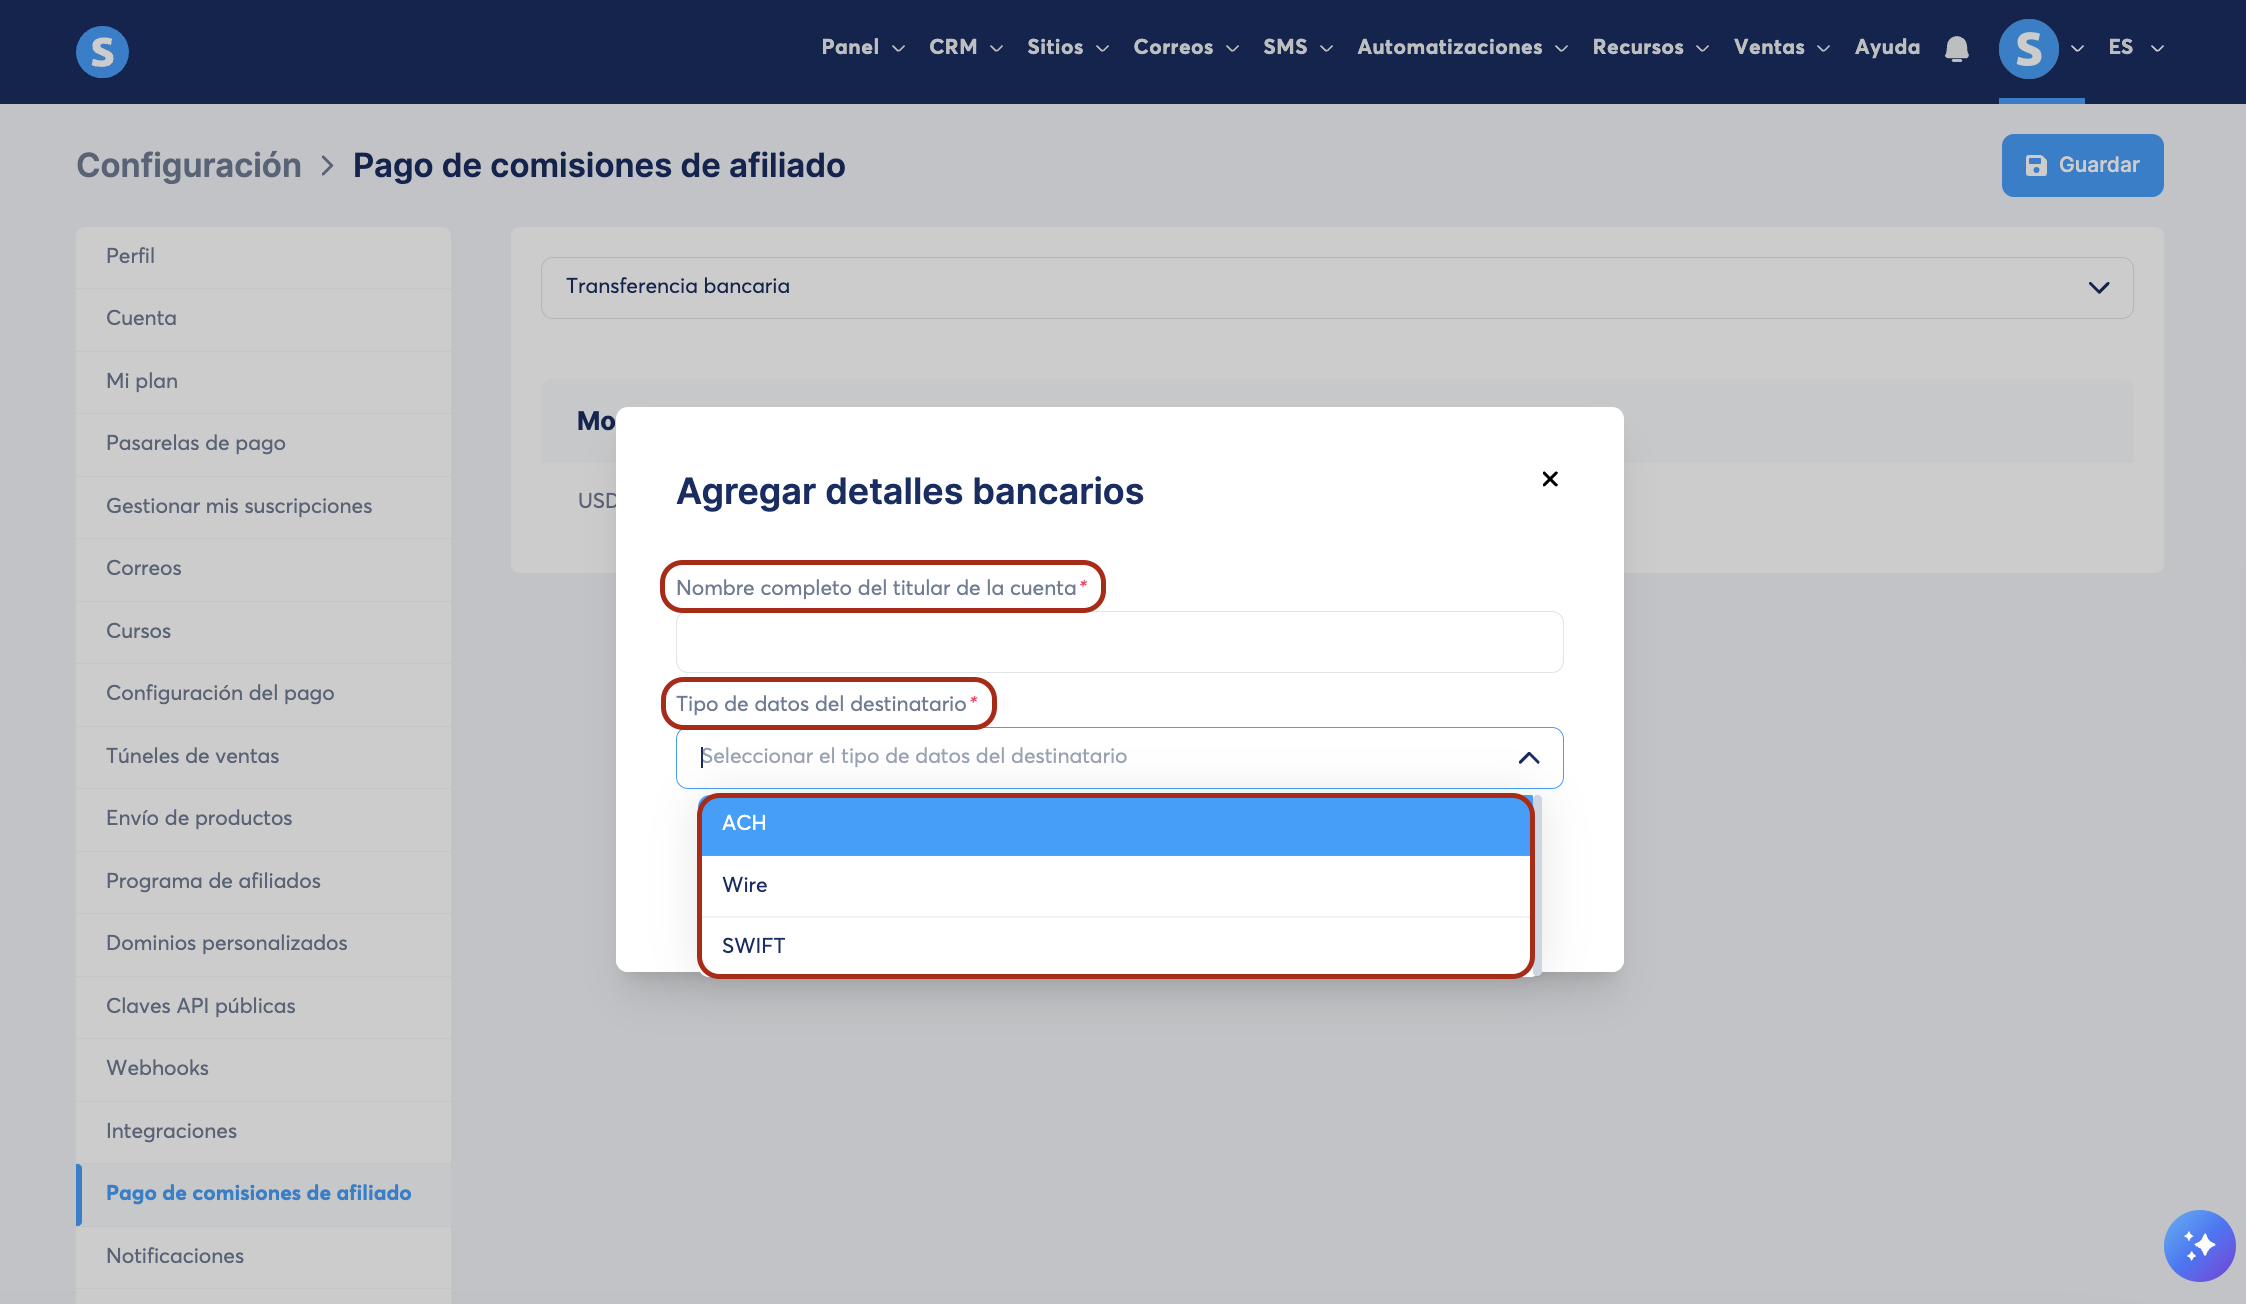Open the user avatar profile menu
This screenshot has height=1304, width=2246.
coord(2028,48)
